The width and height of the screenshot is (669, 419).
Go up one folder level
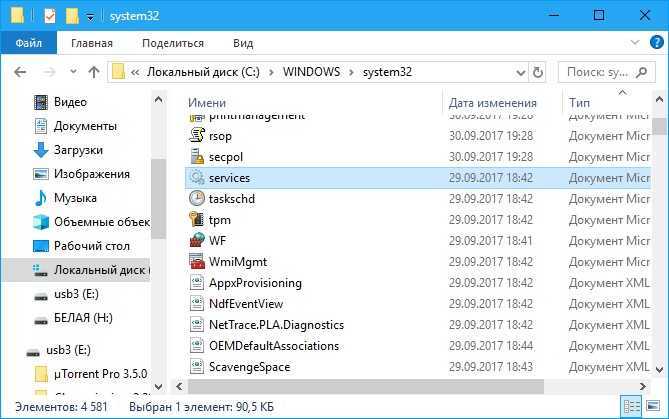click(x=94, y=72)
